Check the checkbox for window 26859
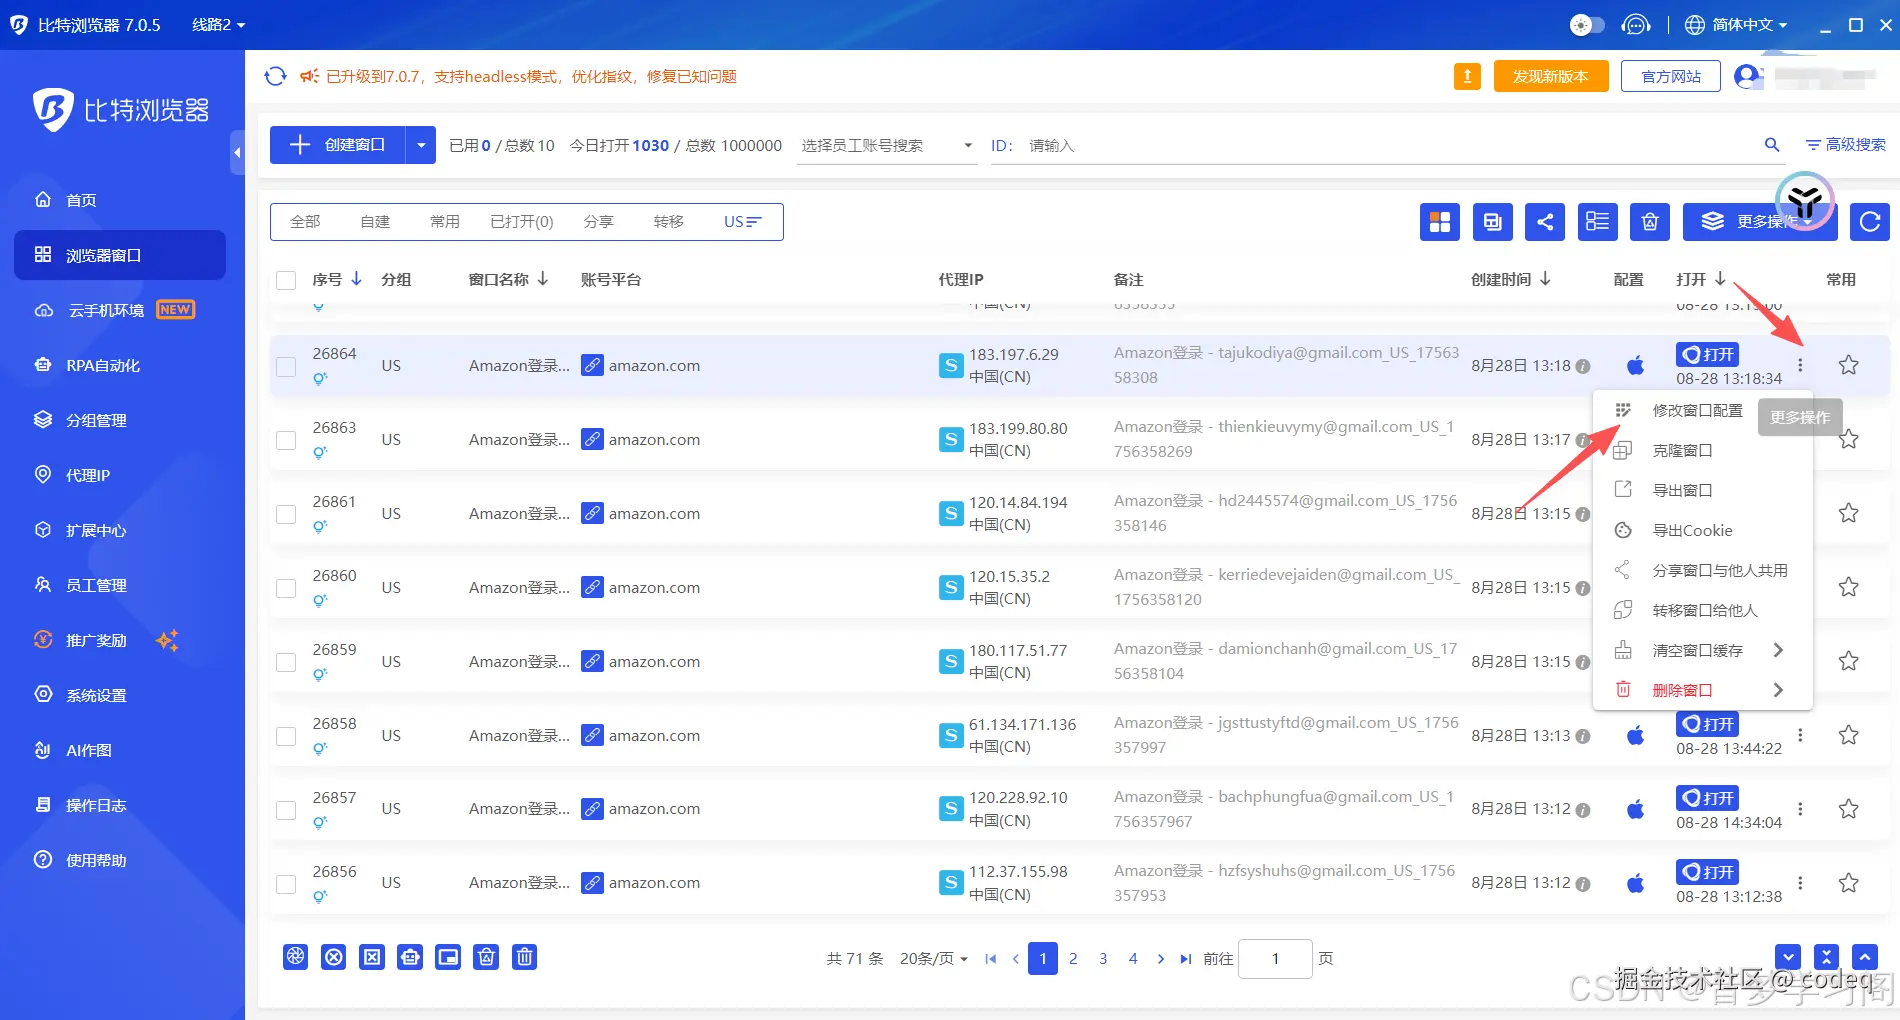Viewport: 1900px width, 1020px height. [286, 662]
